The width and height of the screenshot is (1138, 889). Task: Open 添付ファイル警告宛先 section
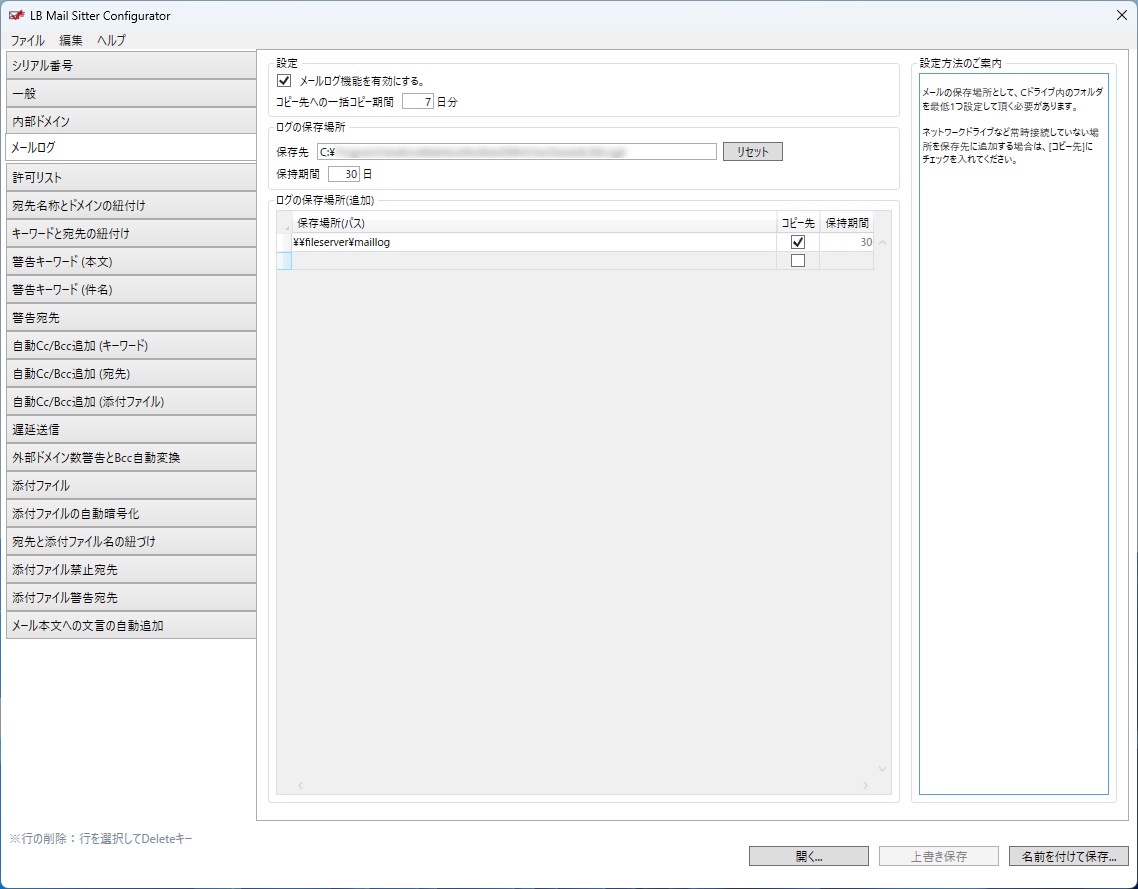[x=131, y=598]
